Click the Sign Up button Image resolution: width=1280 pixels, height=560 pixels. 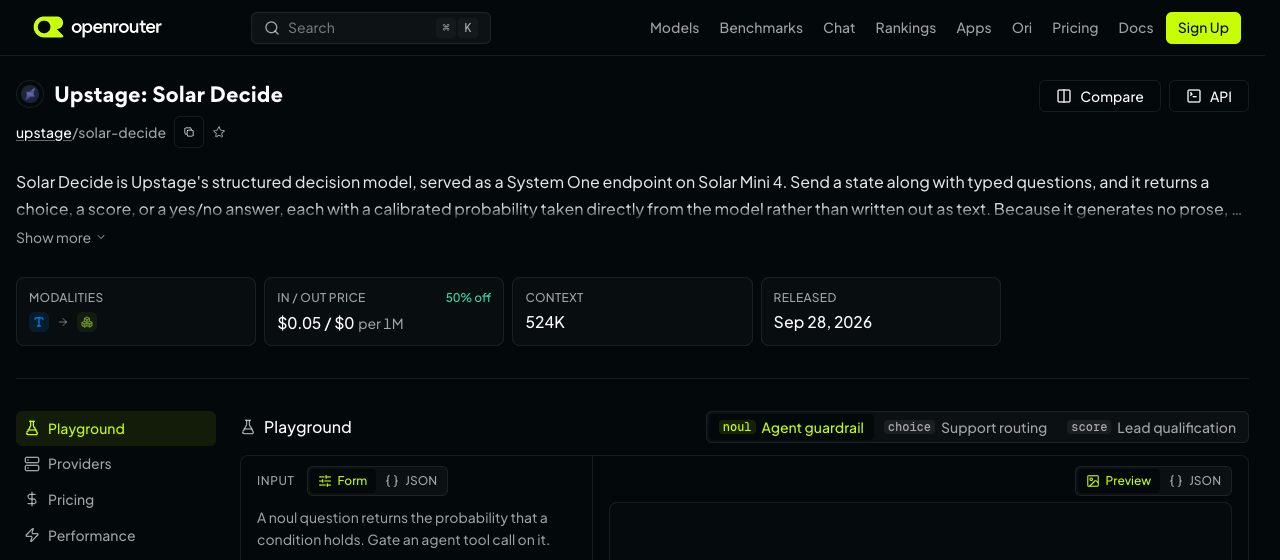click(x=1203, y=28)
